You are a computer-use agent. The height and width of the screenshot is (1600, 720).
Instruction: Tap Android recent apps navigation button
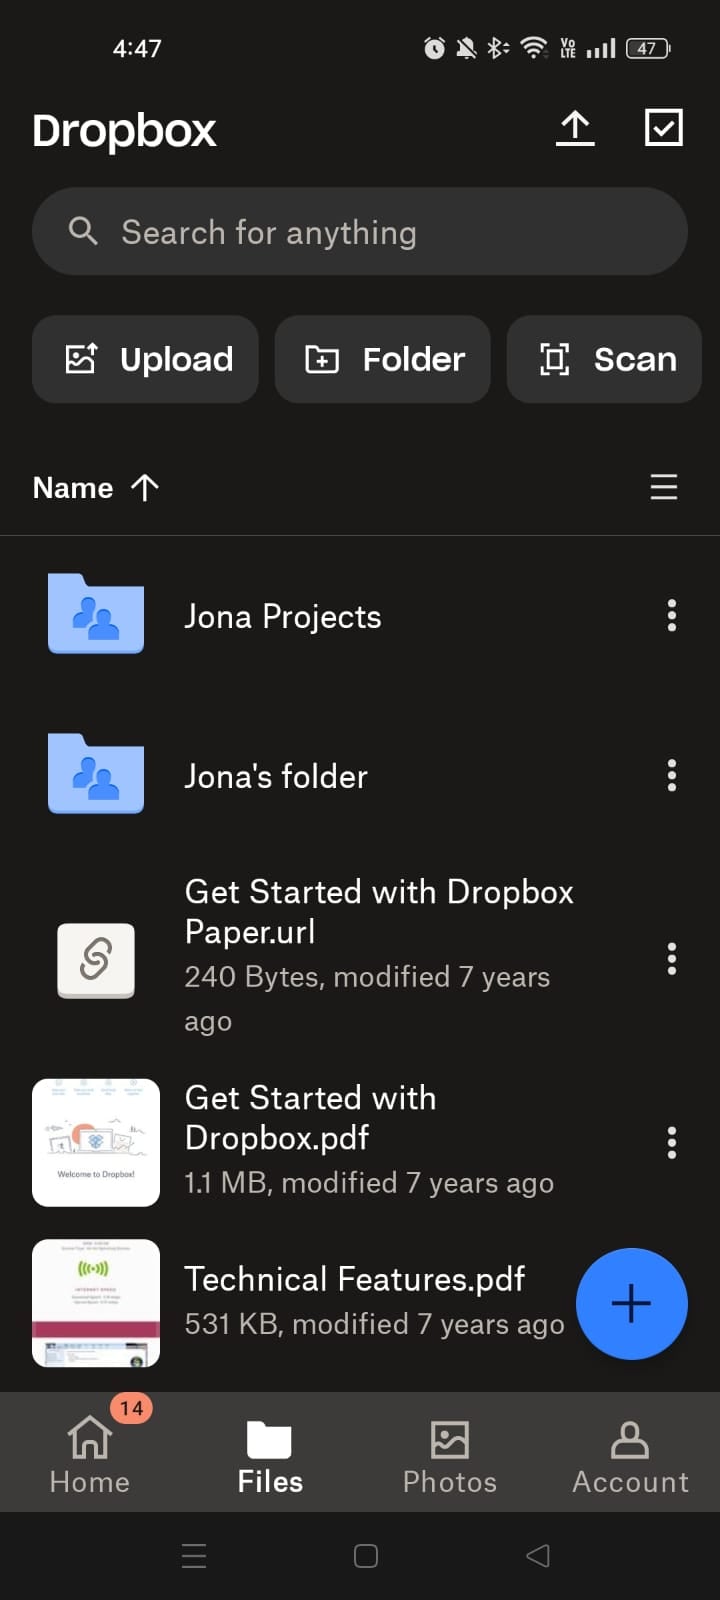(194, 1556)
